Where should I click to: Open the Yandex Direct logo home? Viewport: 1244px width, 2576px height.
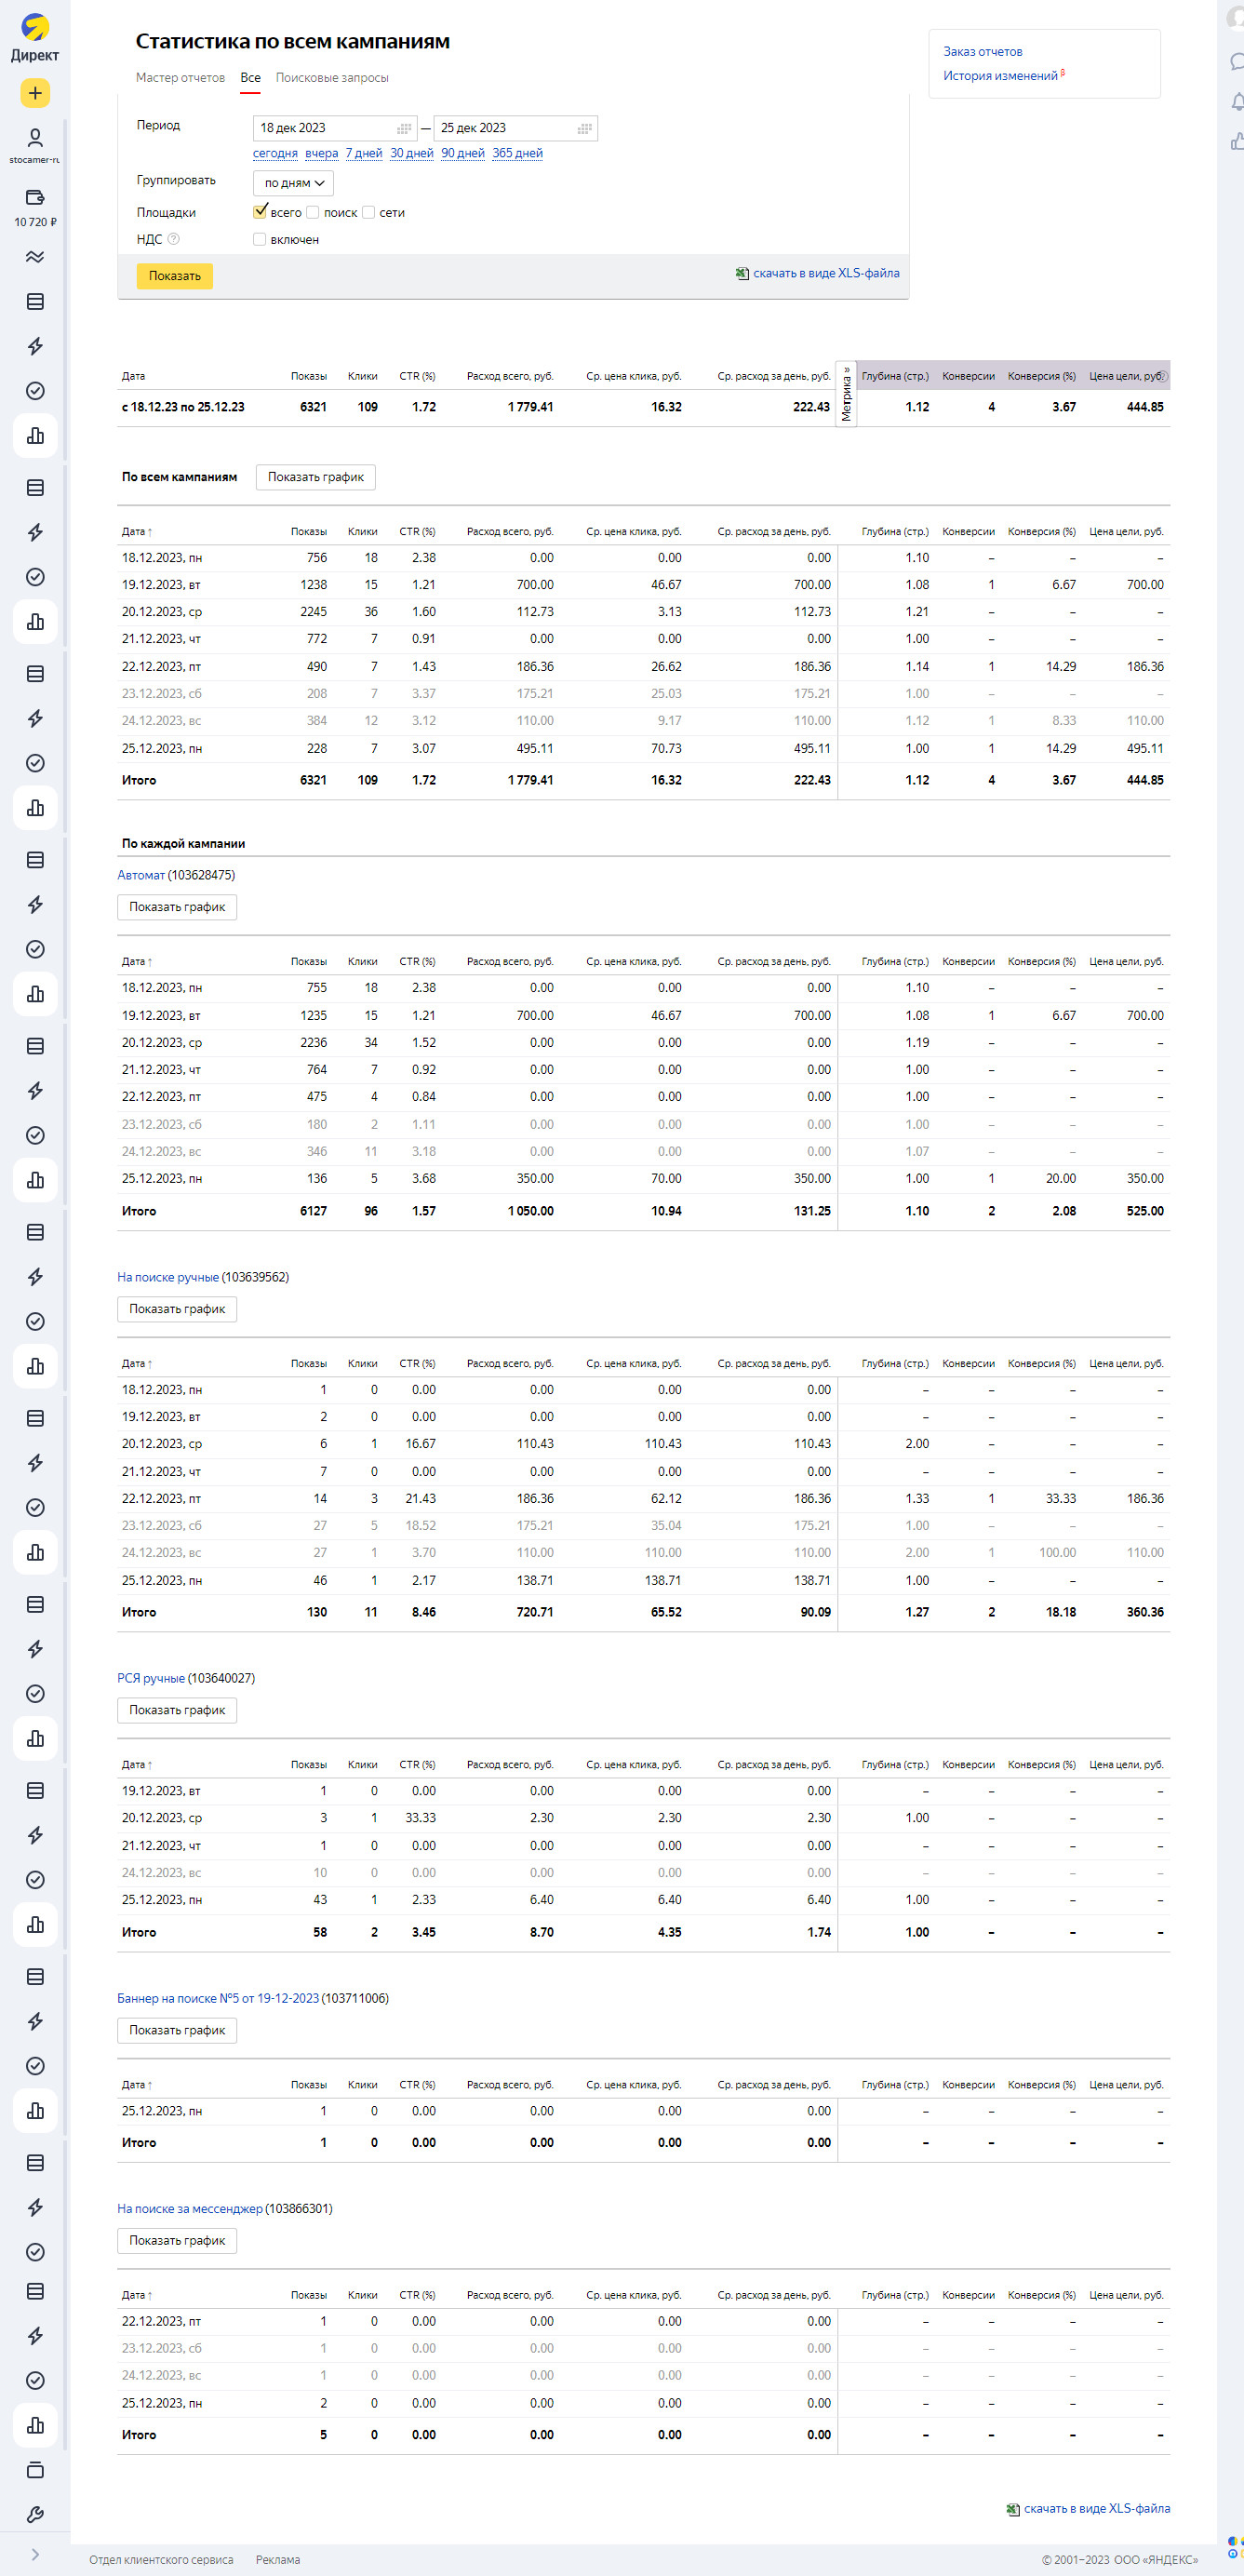pos(35,38)
